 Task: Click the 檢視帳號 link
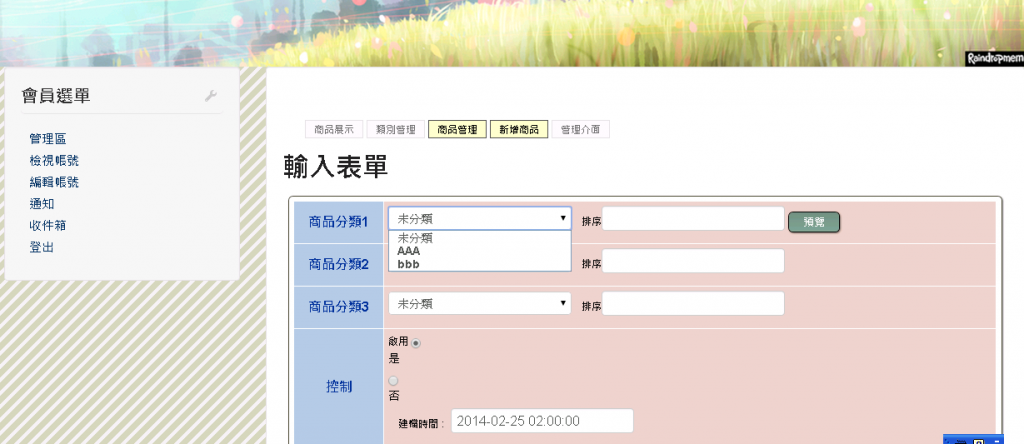tap(54, 160)
